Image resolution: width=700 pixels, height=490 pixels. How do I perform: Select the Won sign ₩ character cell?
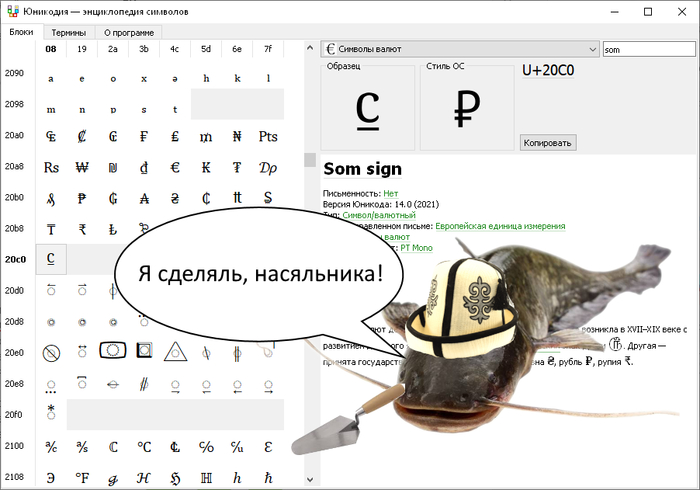pyautogui.click(x=82, y=167)
